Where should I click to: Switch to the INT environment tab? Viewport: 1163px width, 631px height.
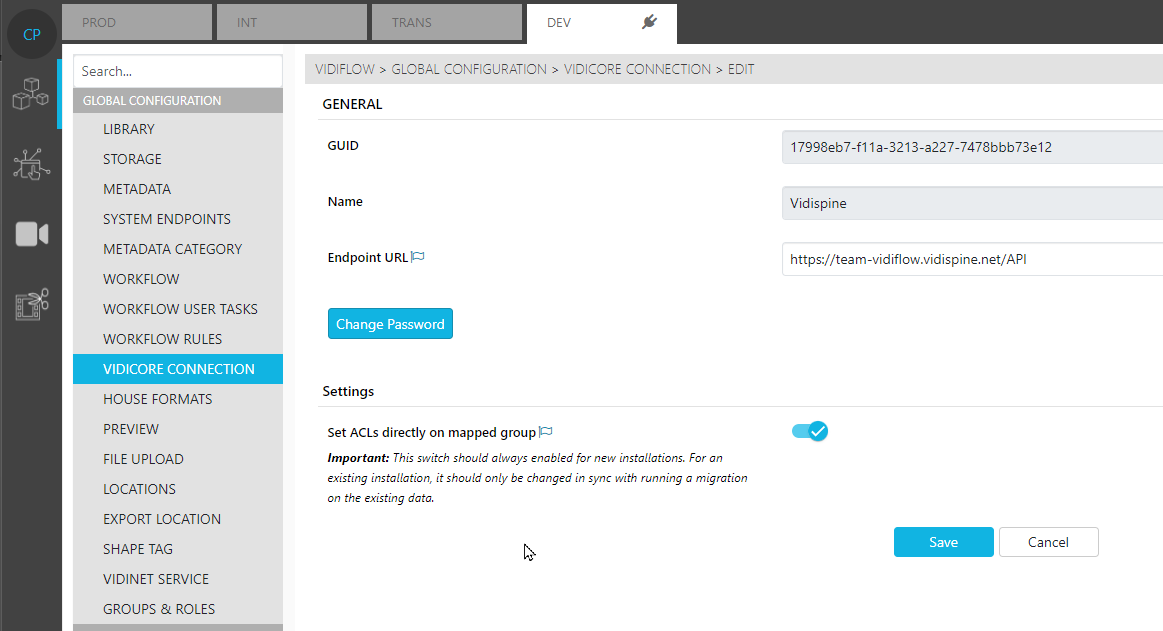[292, 23]
